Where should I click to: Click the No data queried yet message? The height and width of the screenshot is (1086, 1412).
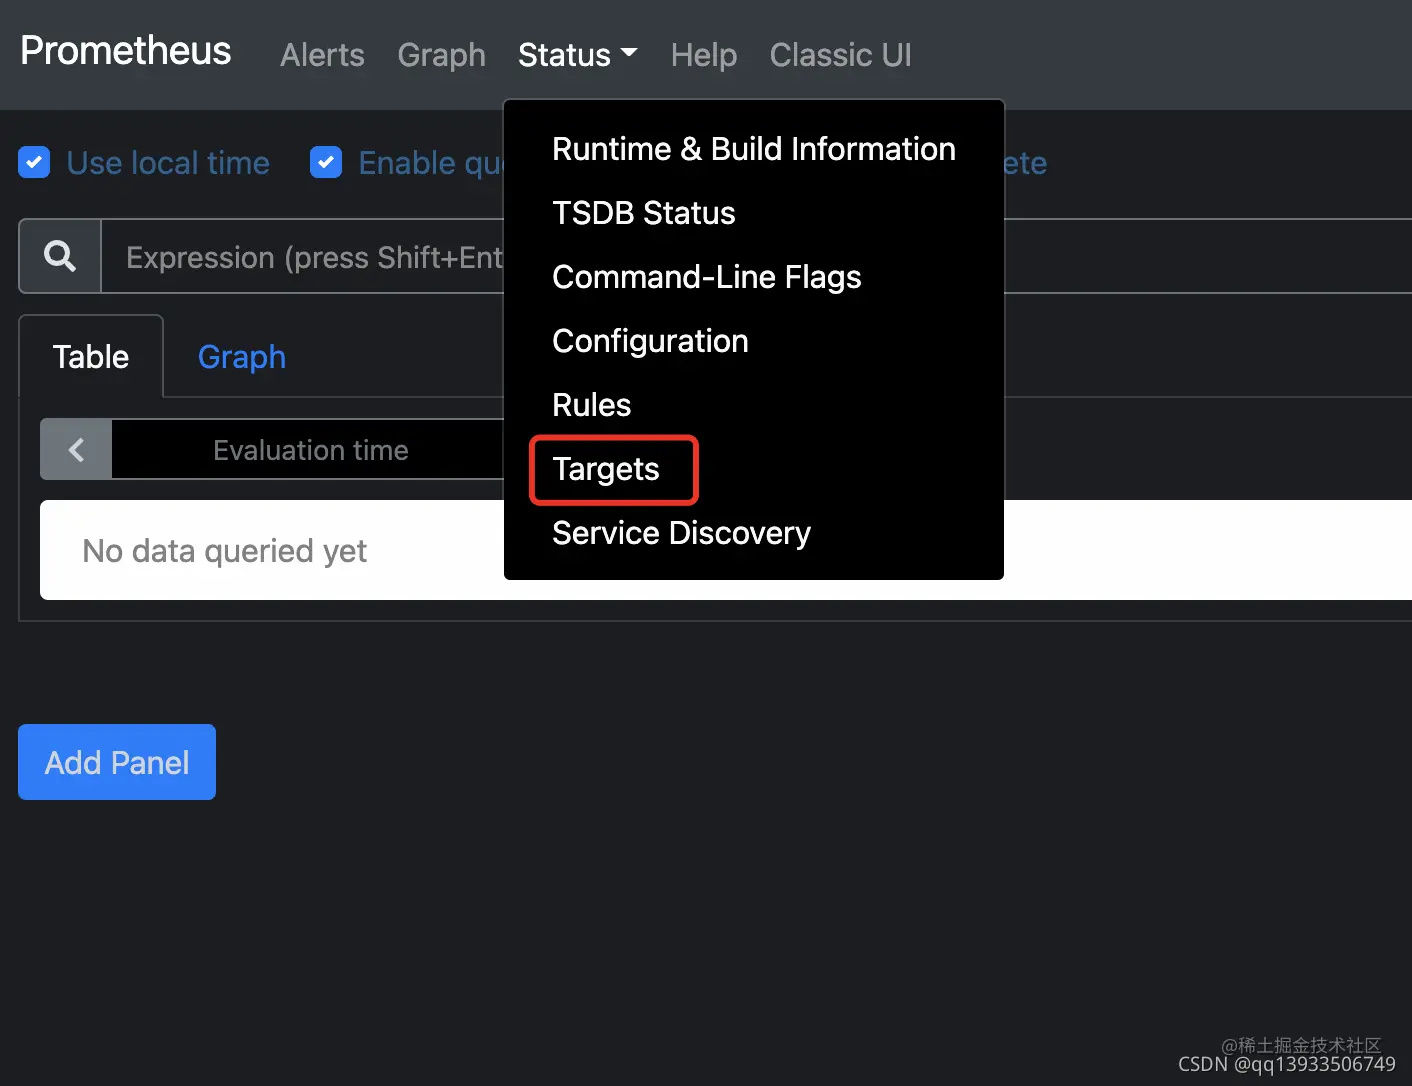pos(225,550)
